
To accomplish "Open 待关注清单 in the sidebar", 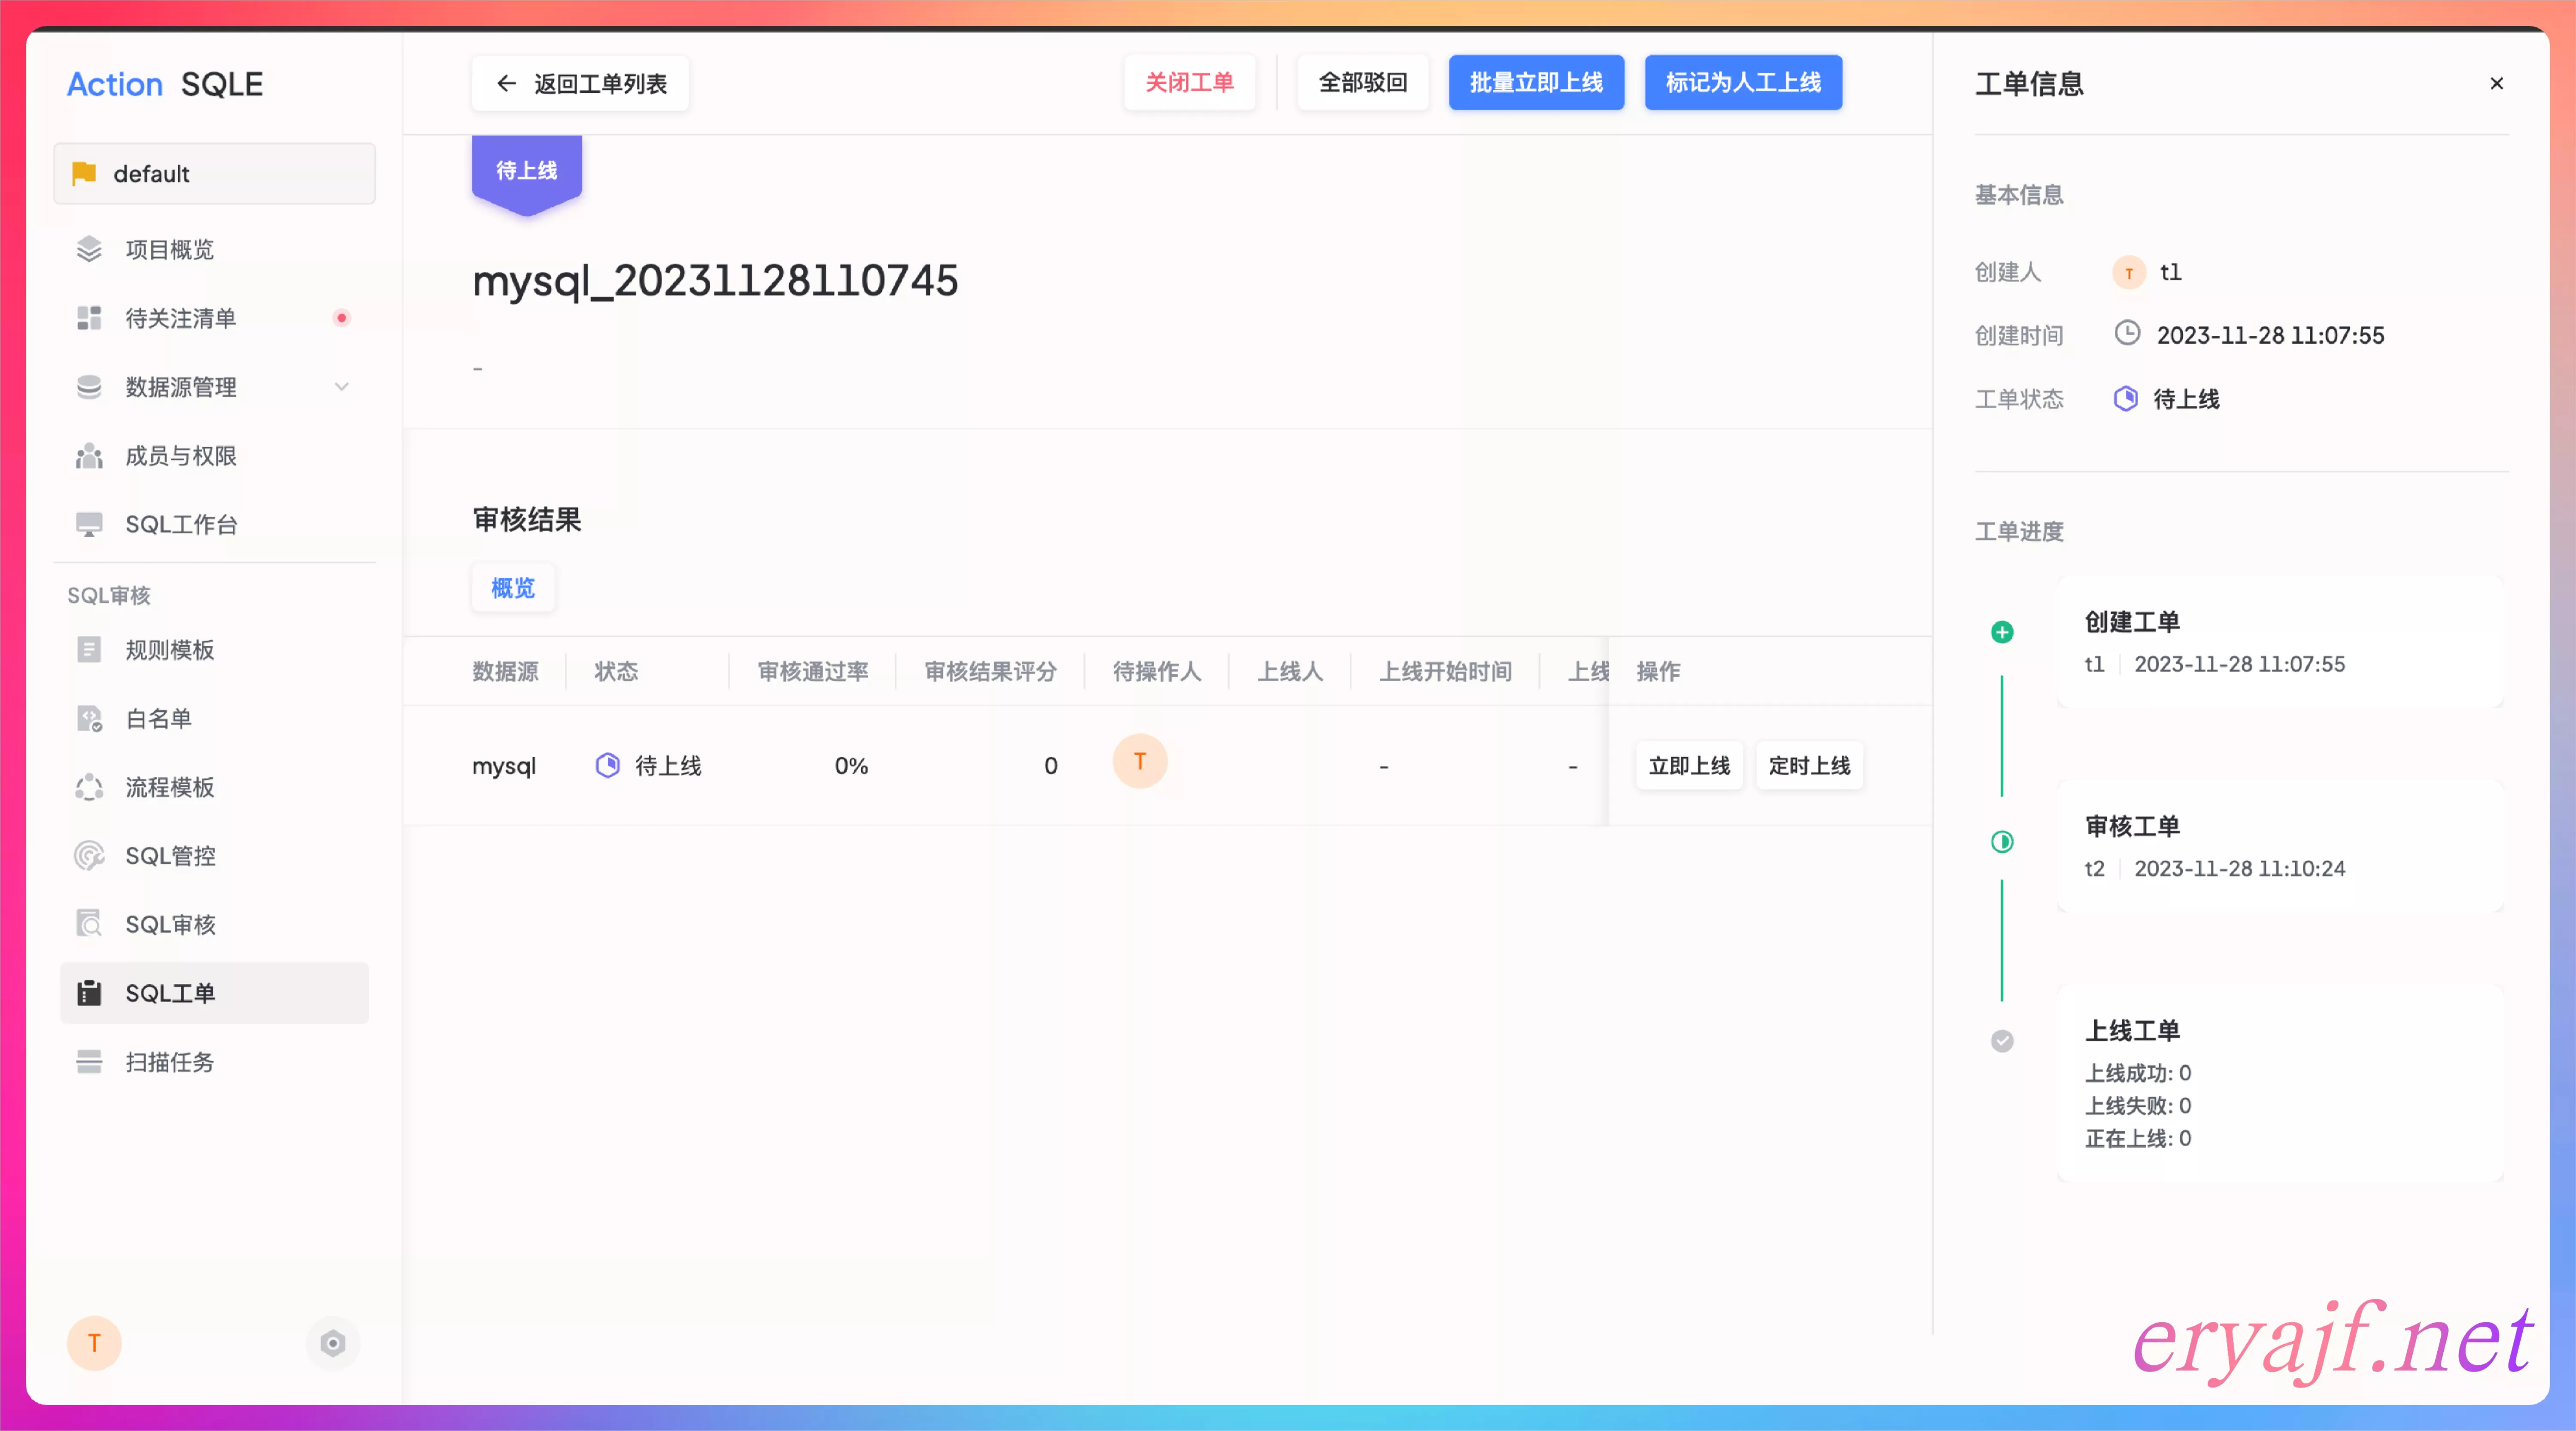I will pos(215,318).
